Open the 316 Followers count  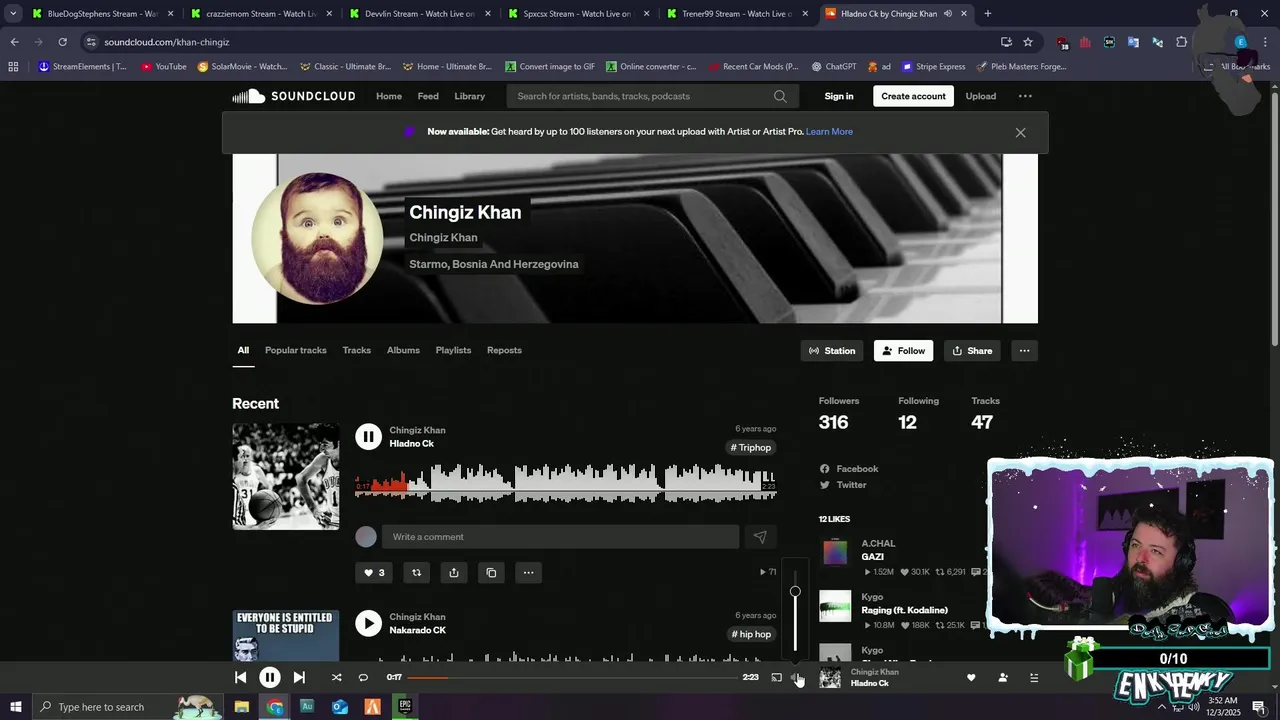pyautogui.click(x=833, y=422)
